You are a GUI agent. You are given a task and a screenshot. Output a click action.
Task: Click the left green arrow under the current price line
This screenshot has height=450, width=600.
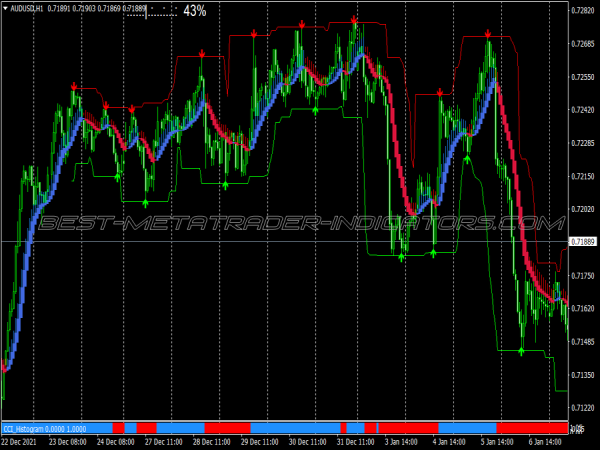[x=402, y=257]
